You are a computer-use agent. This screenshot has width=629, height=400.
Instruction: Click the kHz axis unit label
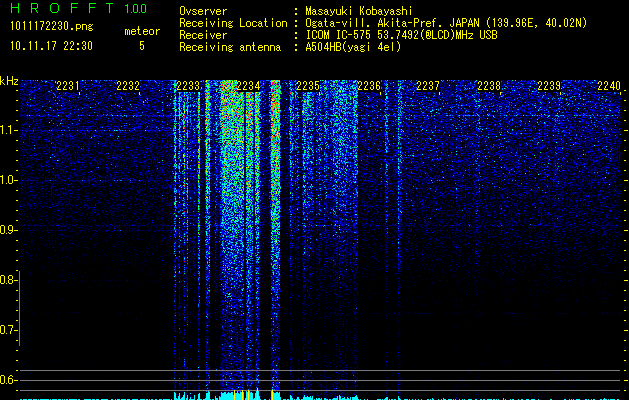click(10, 81)
